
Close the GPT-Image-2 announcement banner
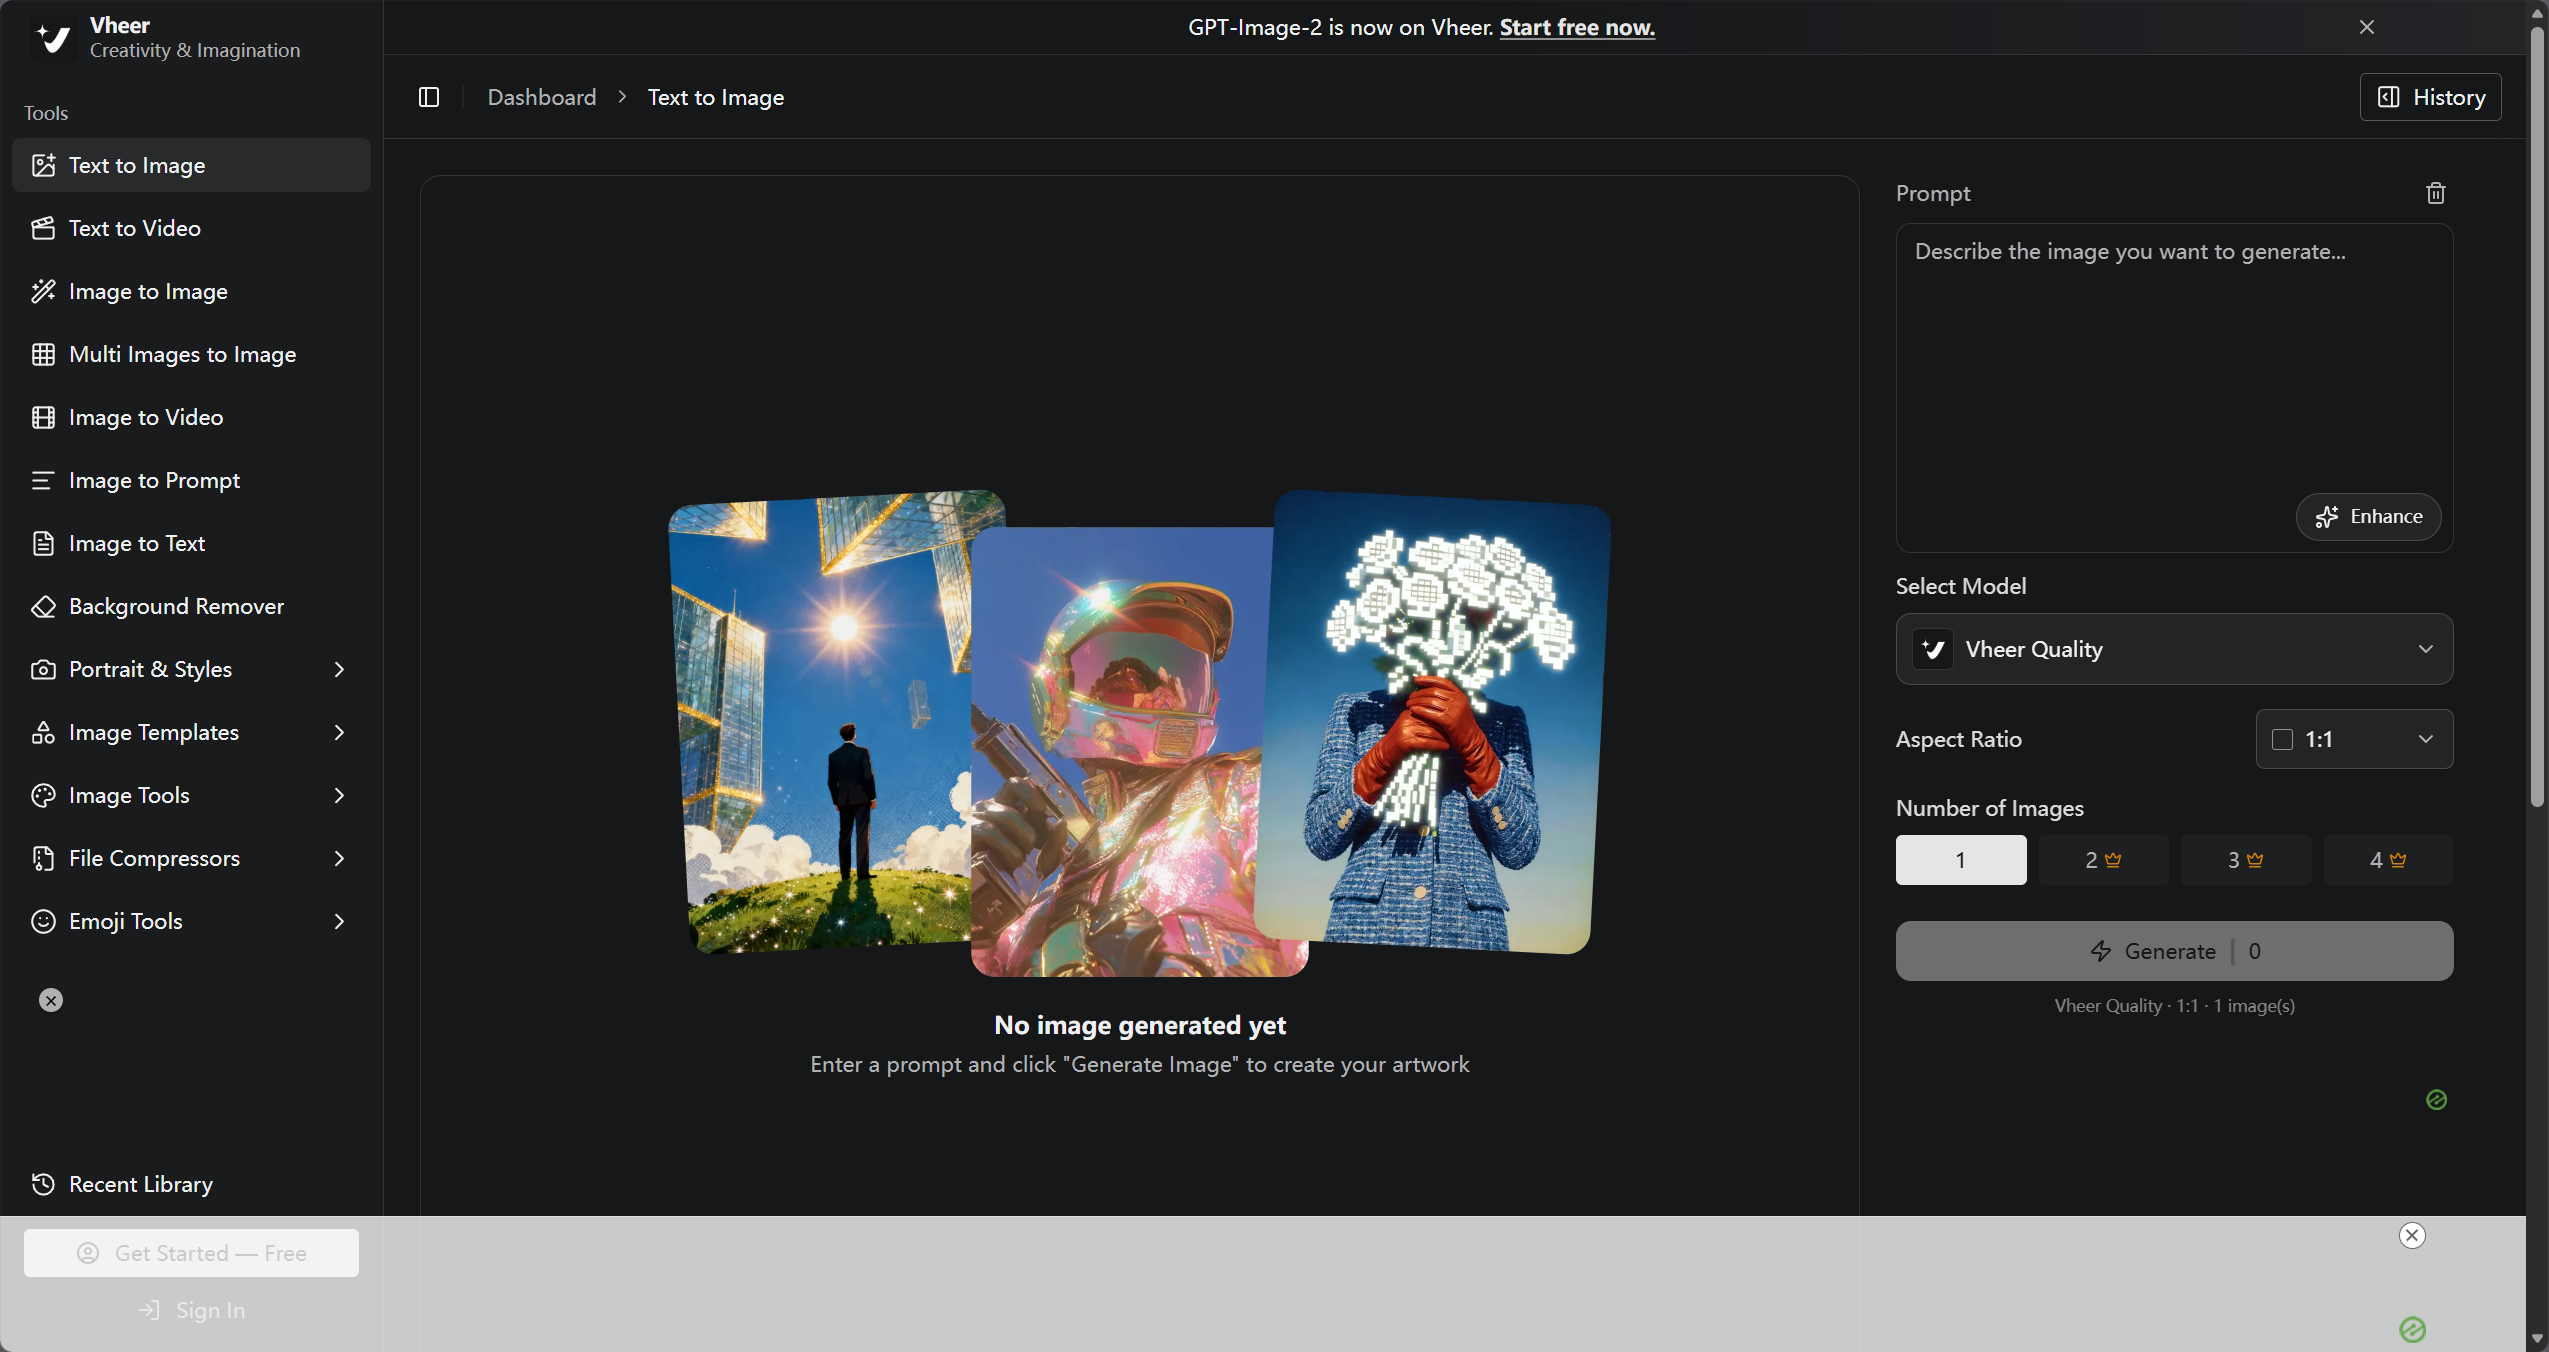[x=2366, y=27]
